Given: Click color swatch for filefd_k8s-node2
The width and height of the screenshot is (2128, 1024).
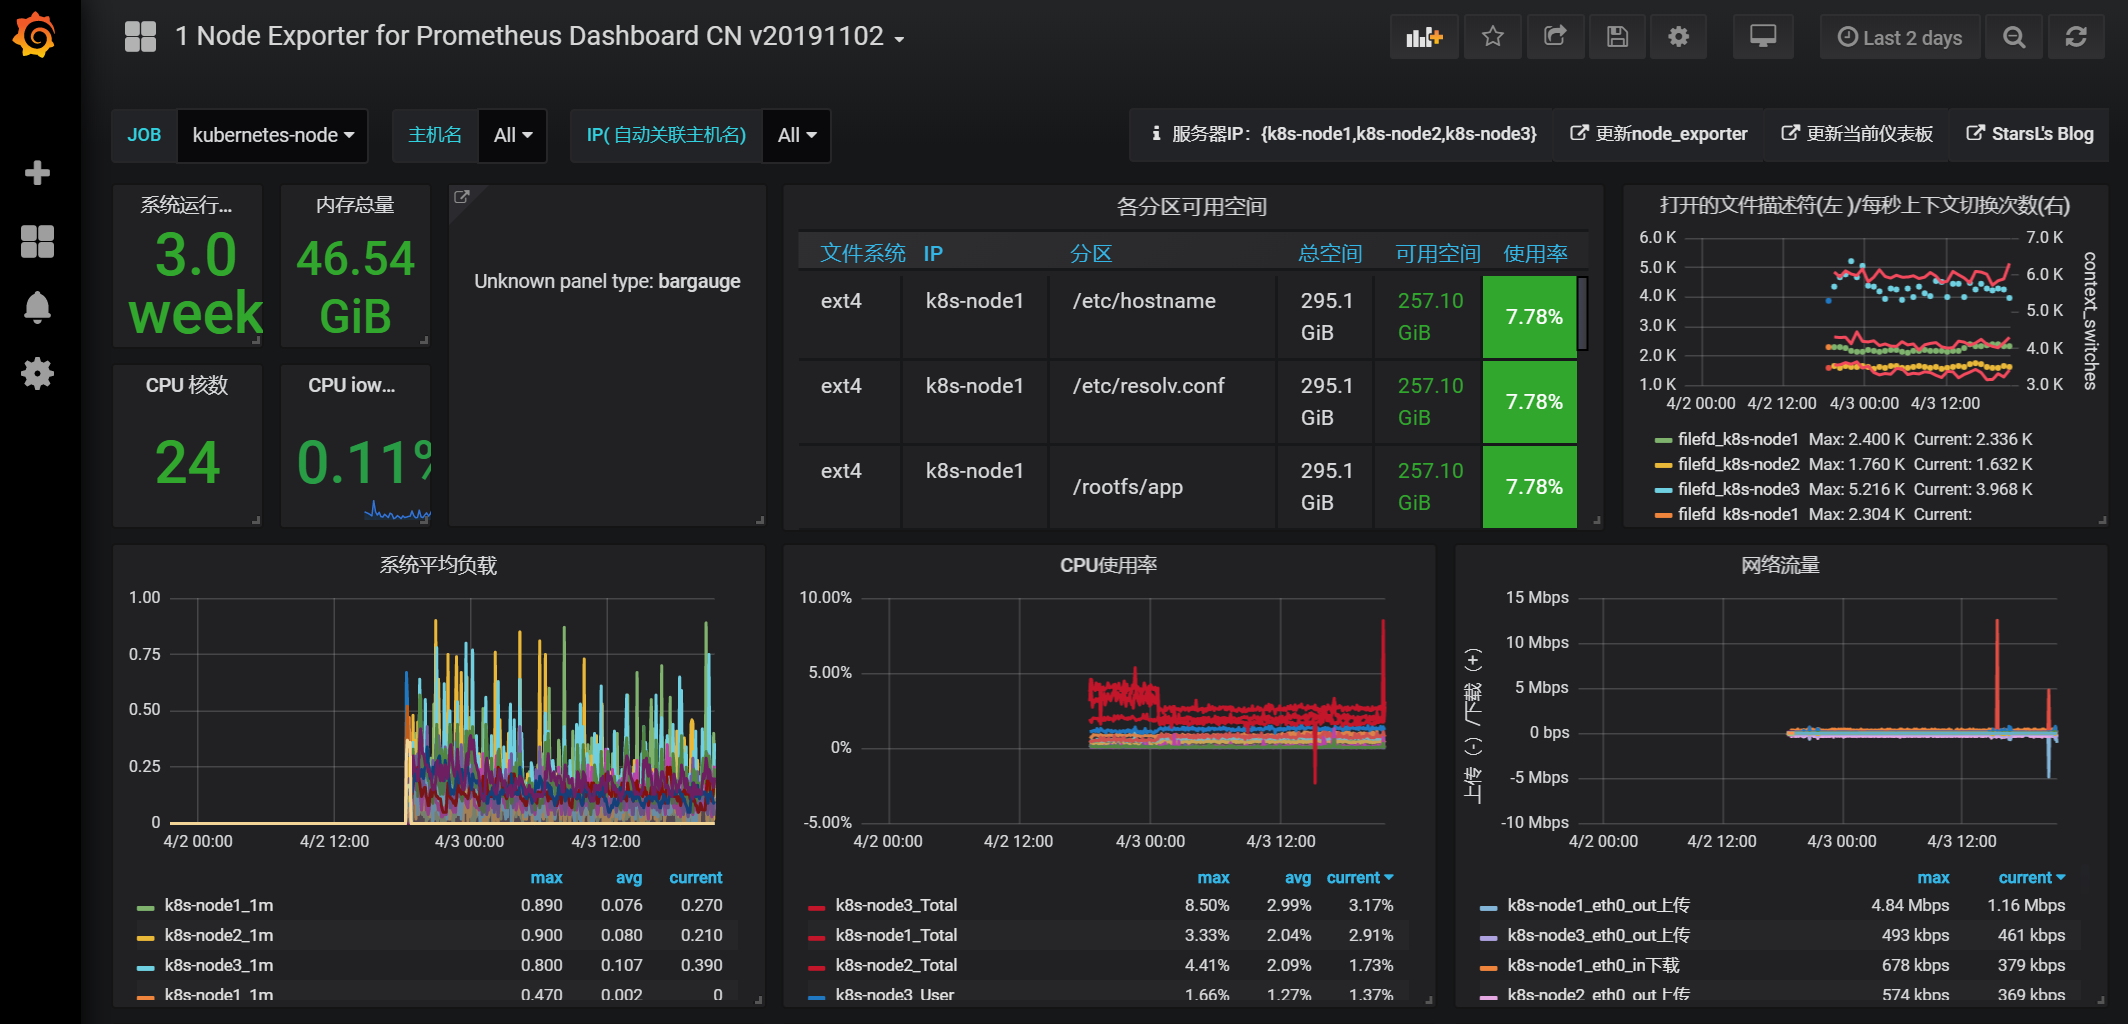Looking at the screenshot, I should coord(1663,465).
